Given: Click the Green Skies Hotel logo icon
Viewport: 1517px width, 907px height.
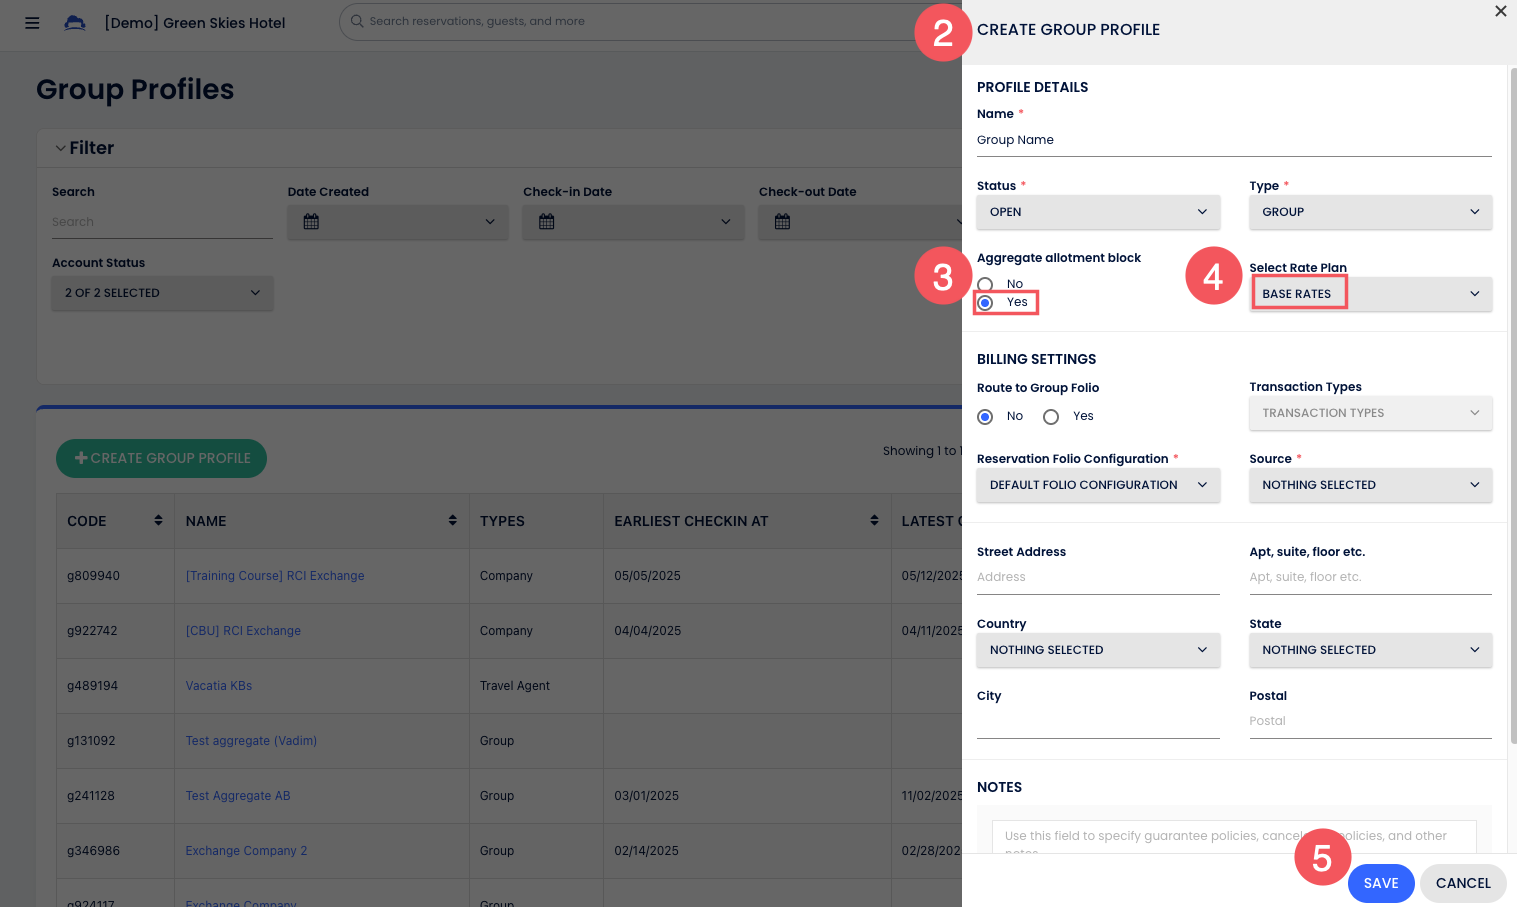Looking at the screenshot, I should point(75,23).
